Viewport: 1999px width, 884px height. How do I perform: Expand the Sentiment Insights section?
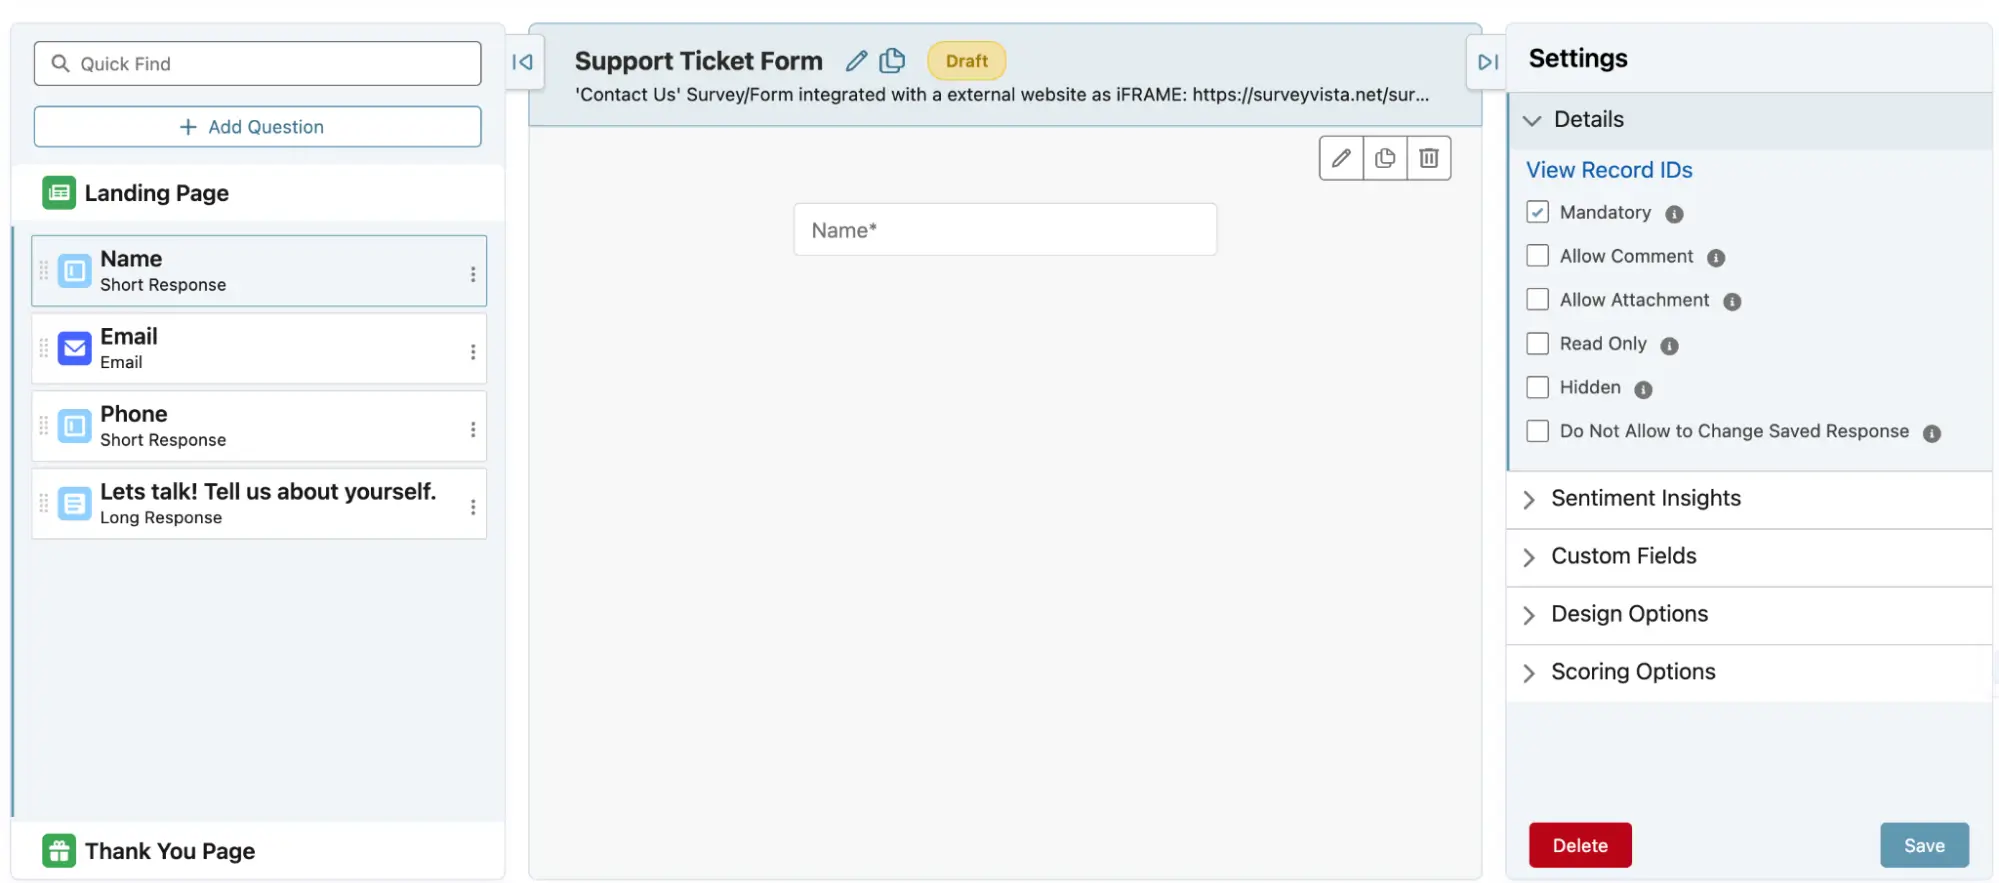click(1645, 498)
